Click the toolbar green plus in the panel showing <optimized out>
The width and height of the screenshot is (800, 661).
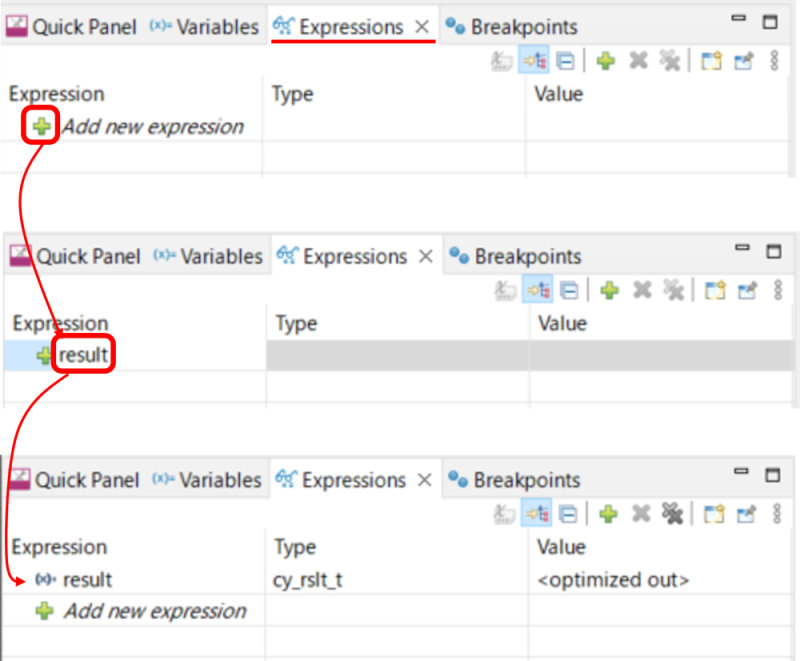(608, 514)
